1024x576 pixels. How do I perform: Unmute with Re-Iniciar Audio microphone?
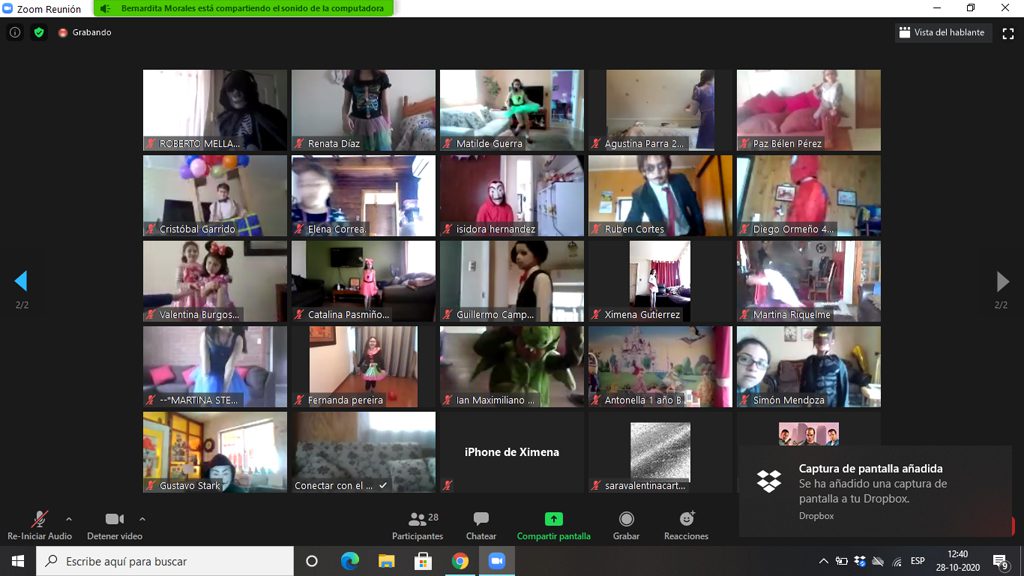39,520
